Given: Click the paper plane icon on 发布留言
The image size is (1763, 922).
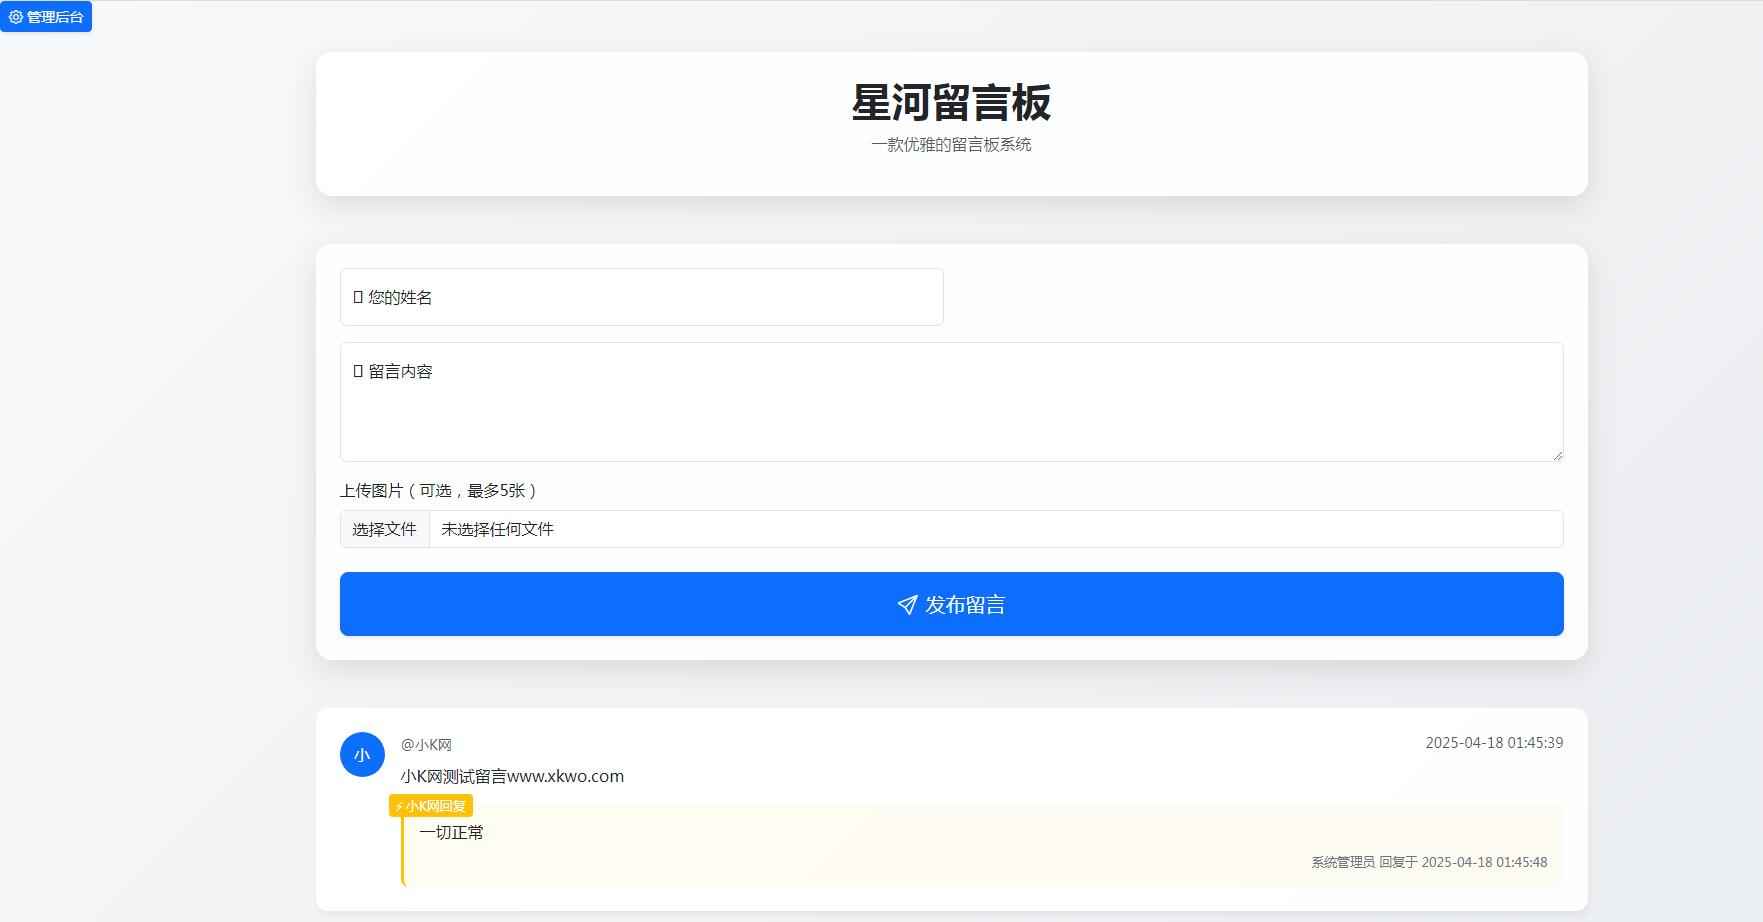Looking at the screenshot, I should [x=906, y=604].
